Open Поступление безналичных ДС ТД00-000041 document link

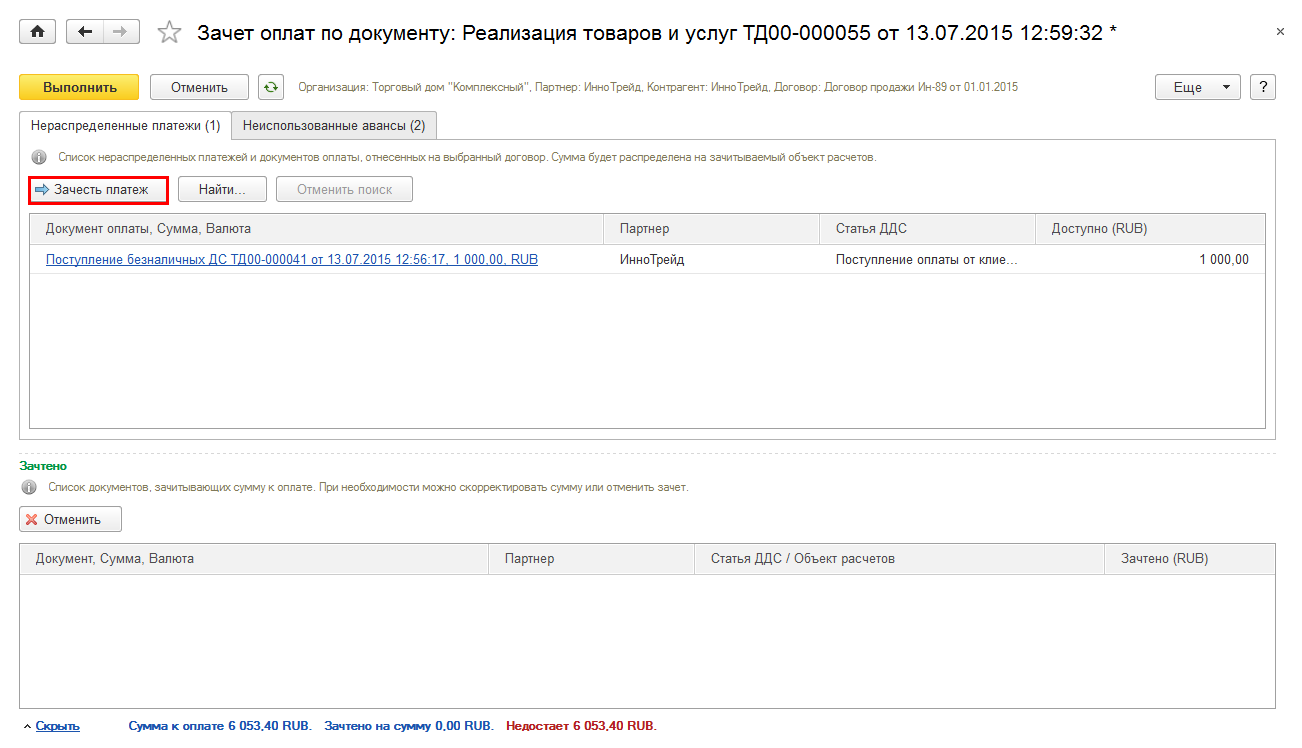[x=292, y=260]
